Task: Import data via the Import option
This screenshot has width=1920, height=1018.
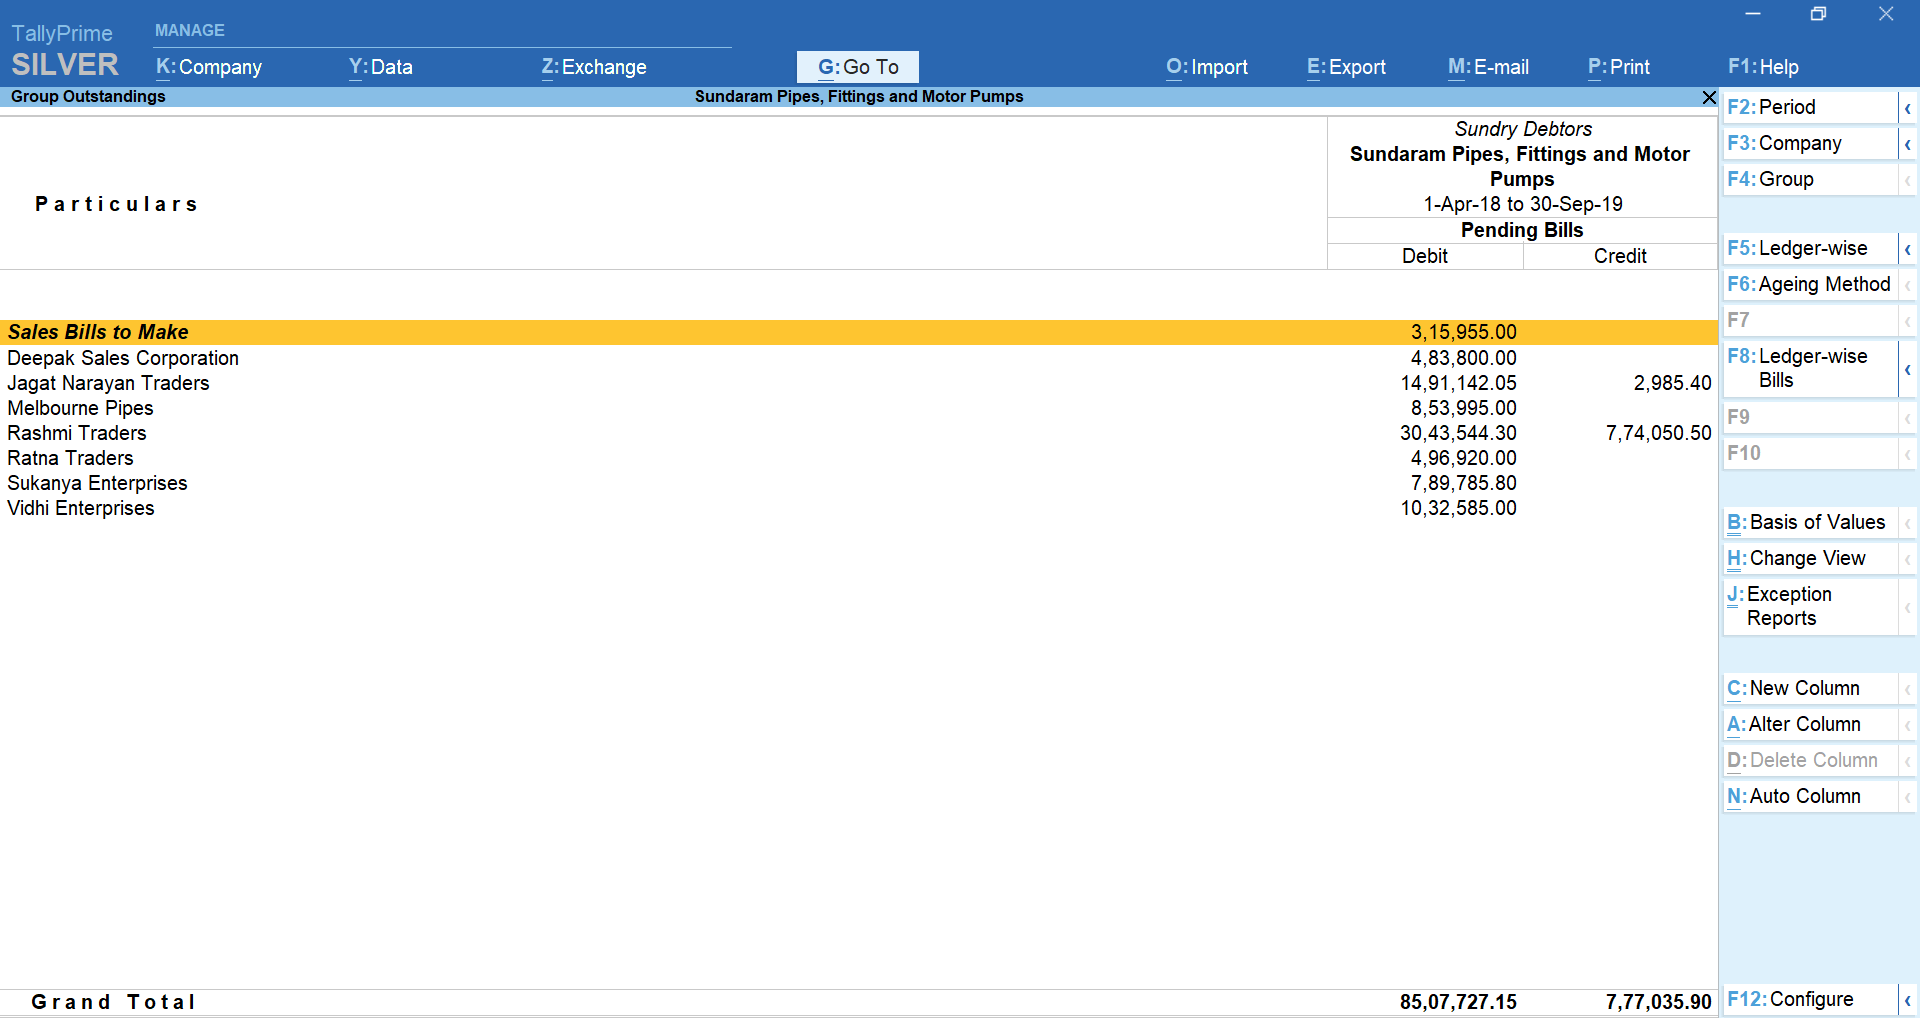Action: (x=1206, y=67)
